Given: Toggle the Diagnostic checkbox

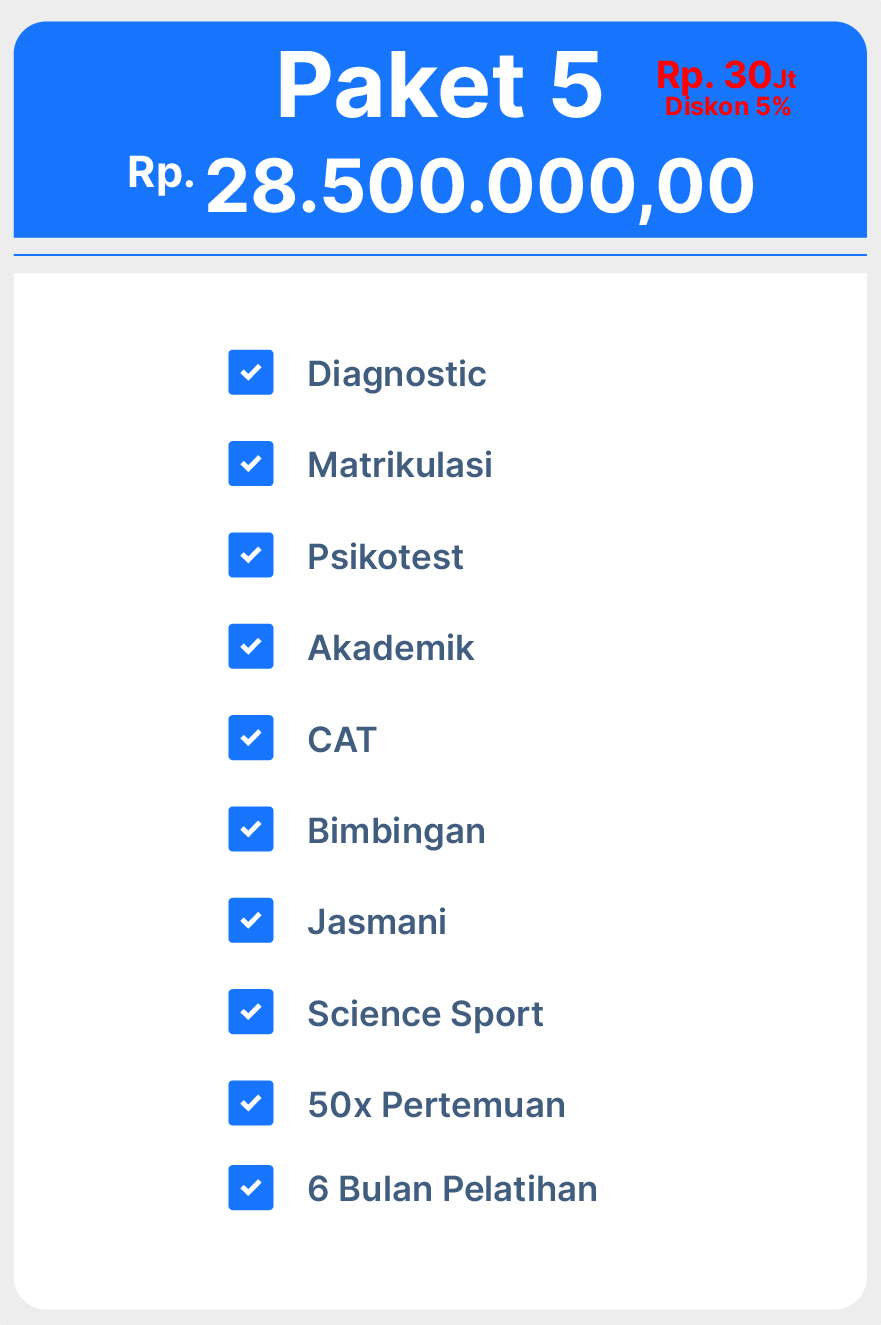Looking at the screenshot, I should [x=251, y=373].
